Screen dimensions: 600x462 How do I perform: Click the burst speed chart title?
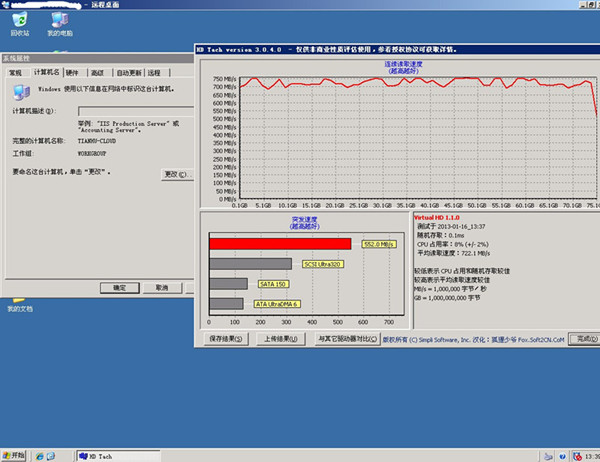click(305, 223)
